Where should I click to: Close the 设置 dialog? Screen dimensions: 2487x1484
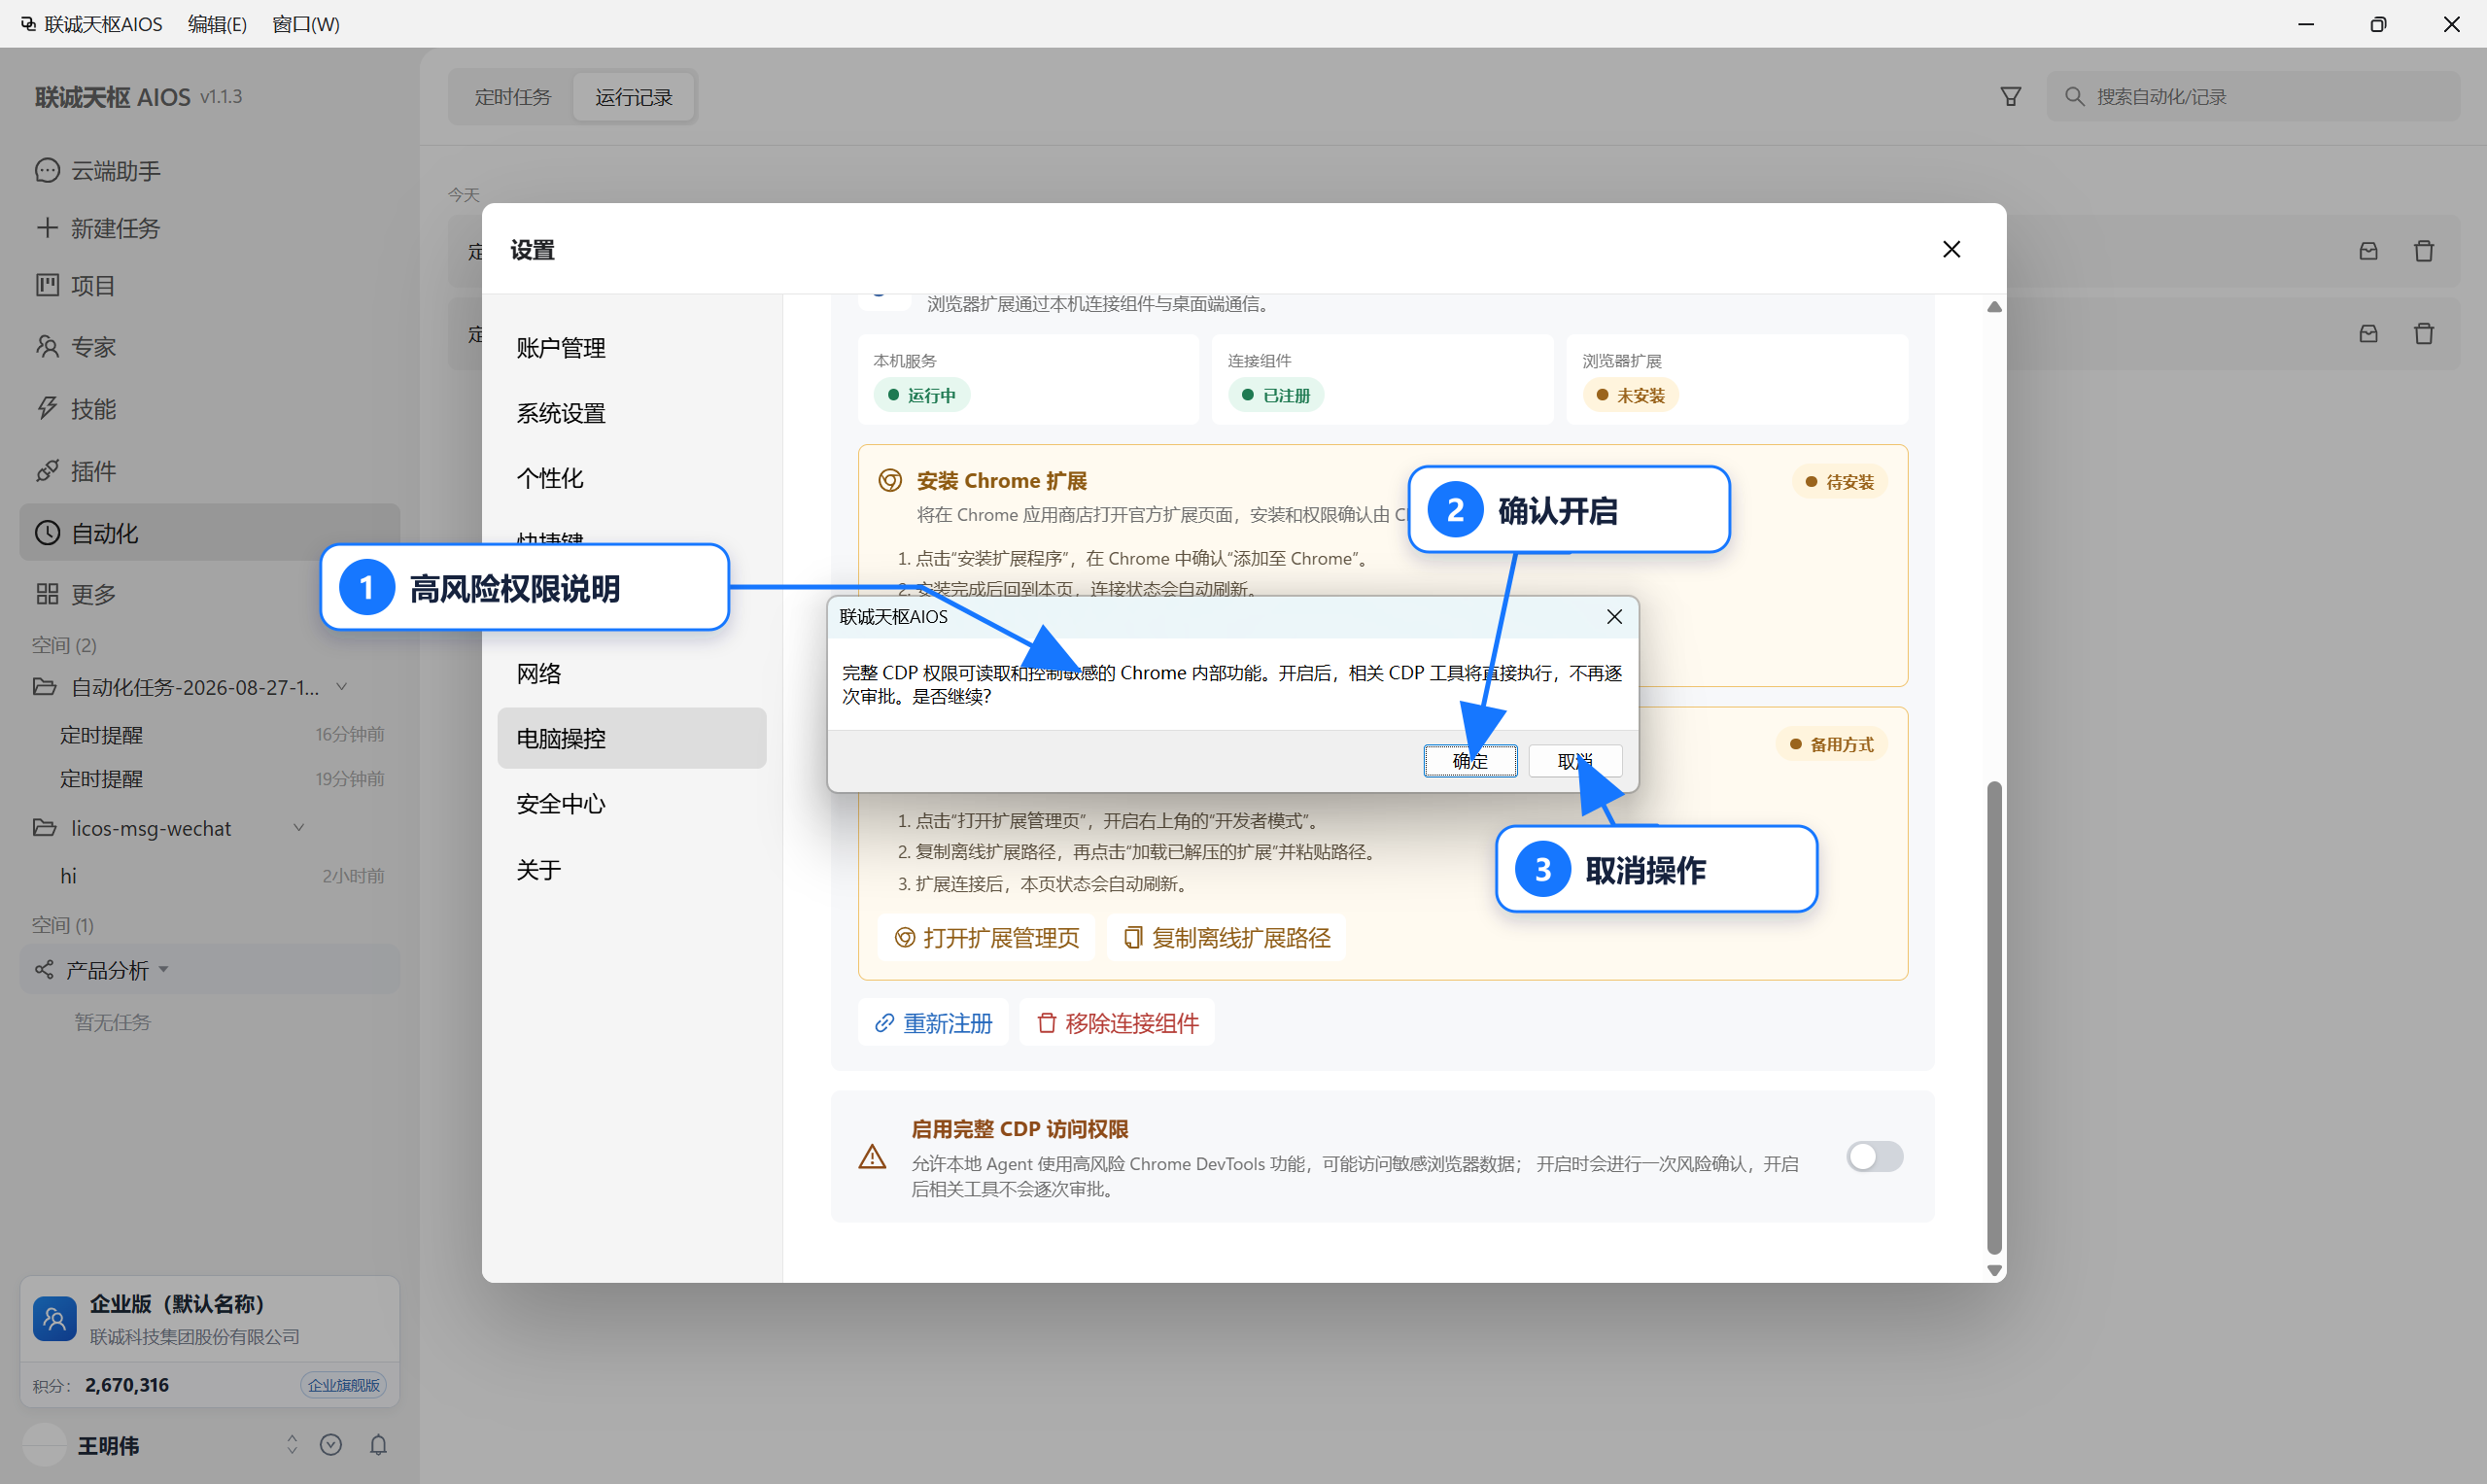(1951, 249)
